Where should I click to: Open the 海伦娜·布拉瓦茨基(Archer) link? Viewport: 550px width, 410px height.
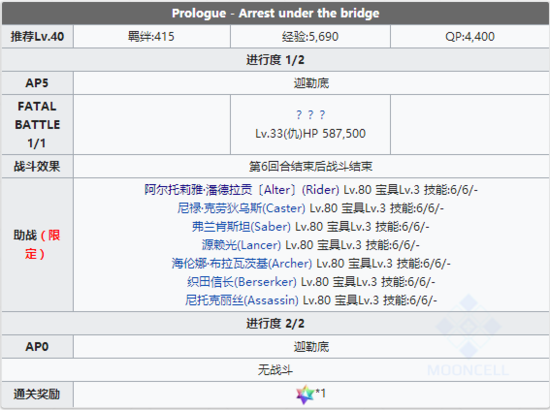[x=242, y=263]
